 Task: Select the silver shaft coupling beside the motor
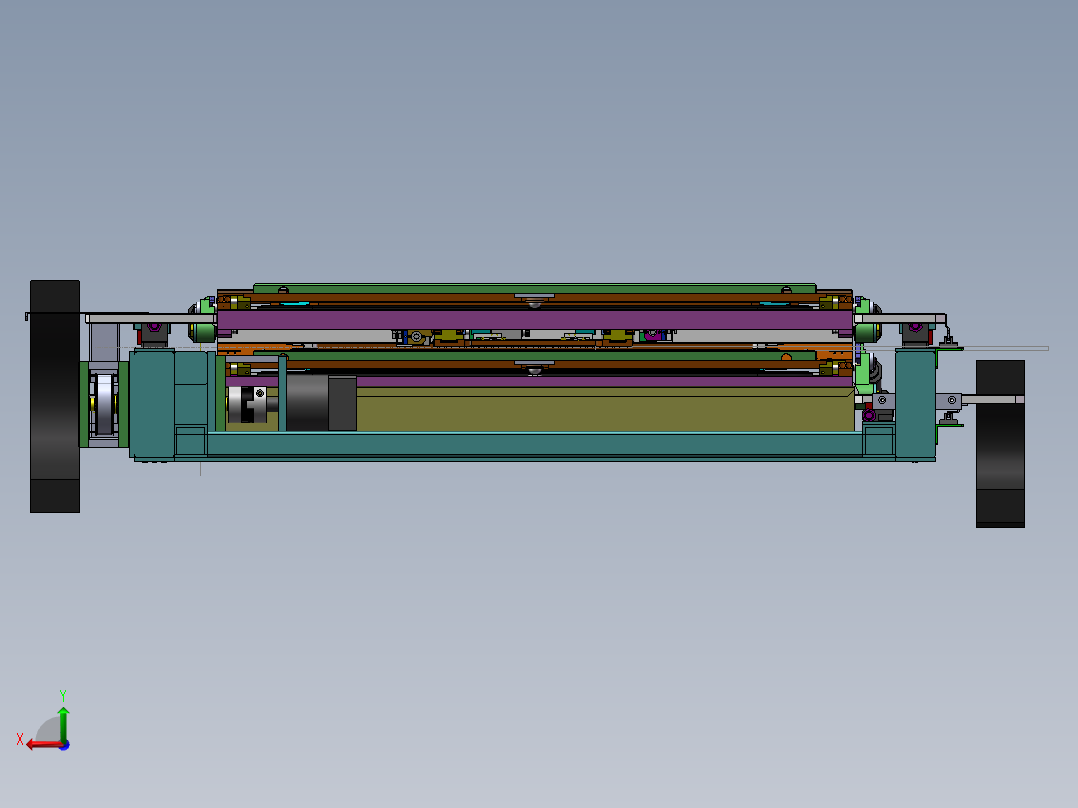247,404
